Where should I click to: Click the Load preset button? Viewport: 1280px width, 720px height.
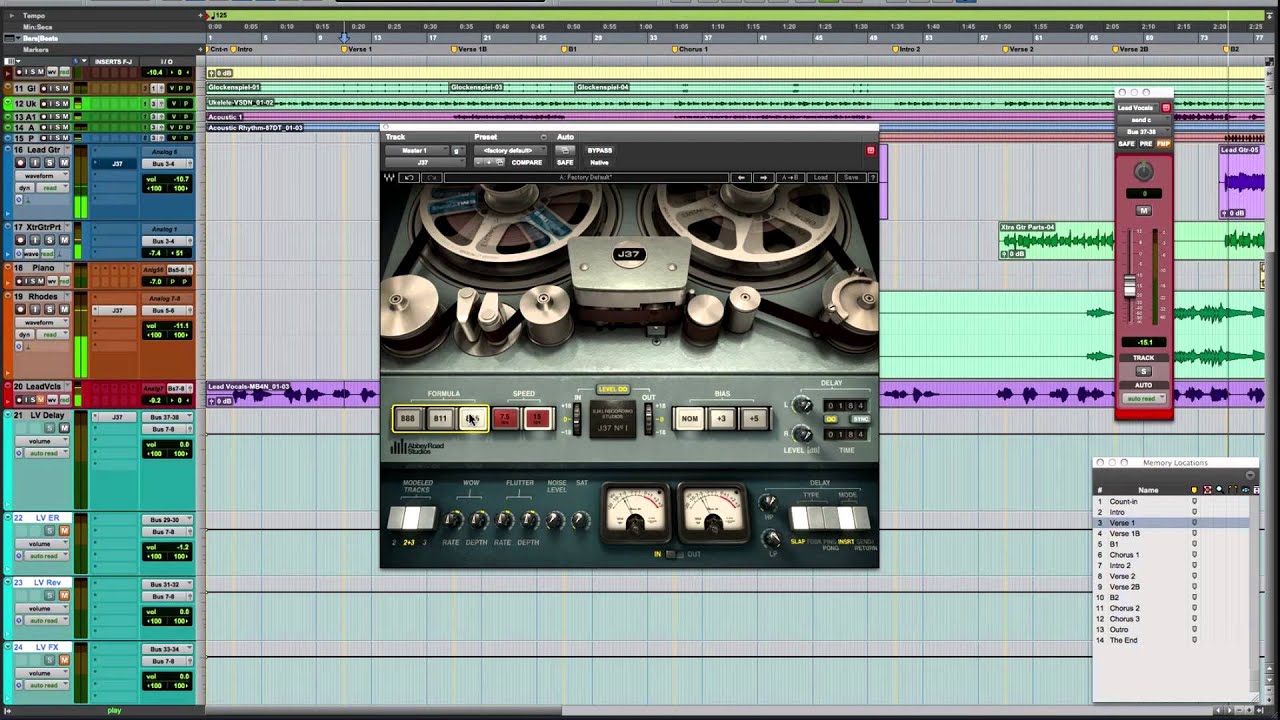pos(820,178)
